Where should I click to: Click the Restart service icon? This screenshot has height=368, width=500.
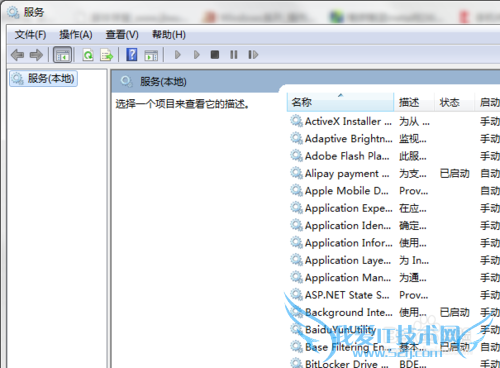tap(253, 54)
